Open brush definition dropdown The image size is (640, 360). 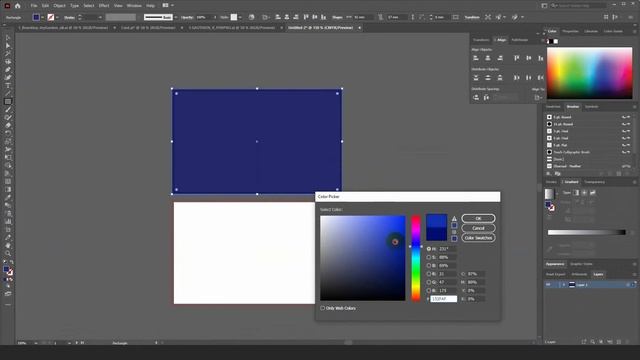176,17
